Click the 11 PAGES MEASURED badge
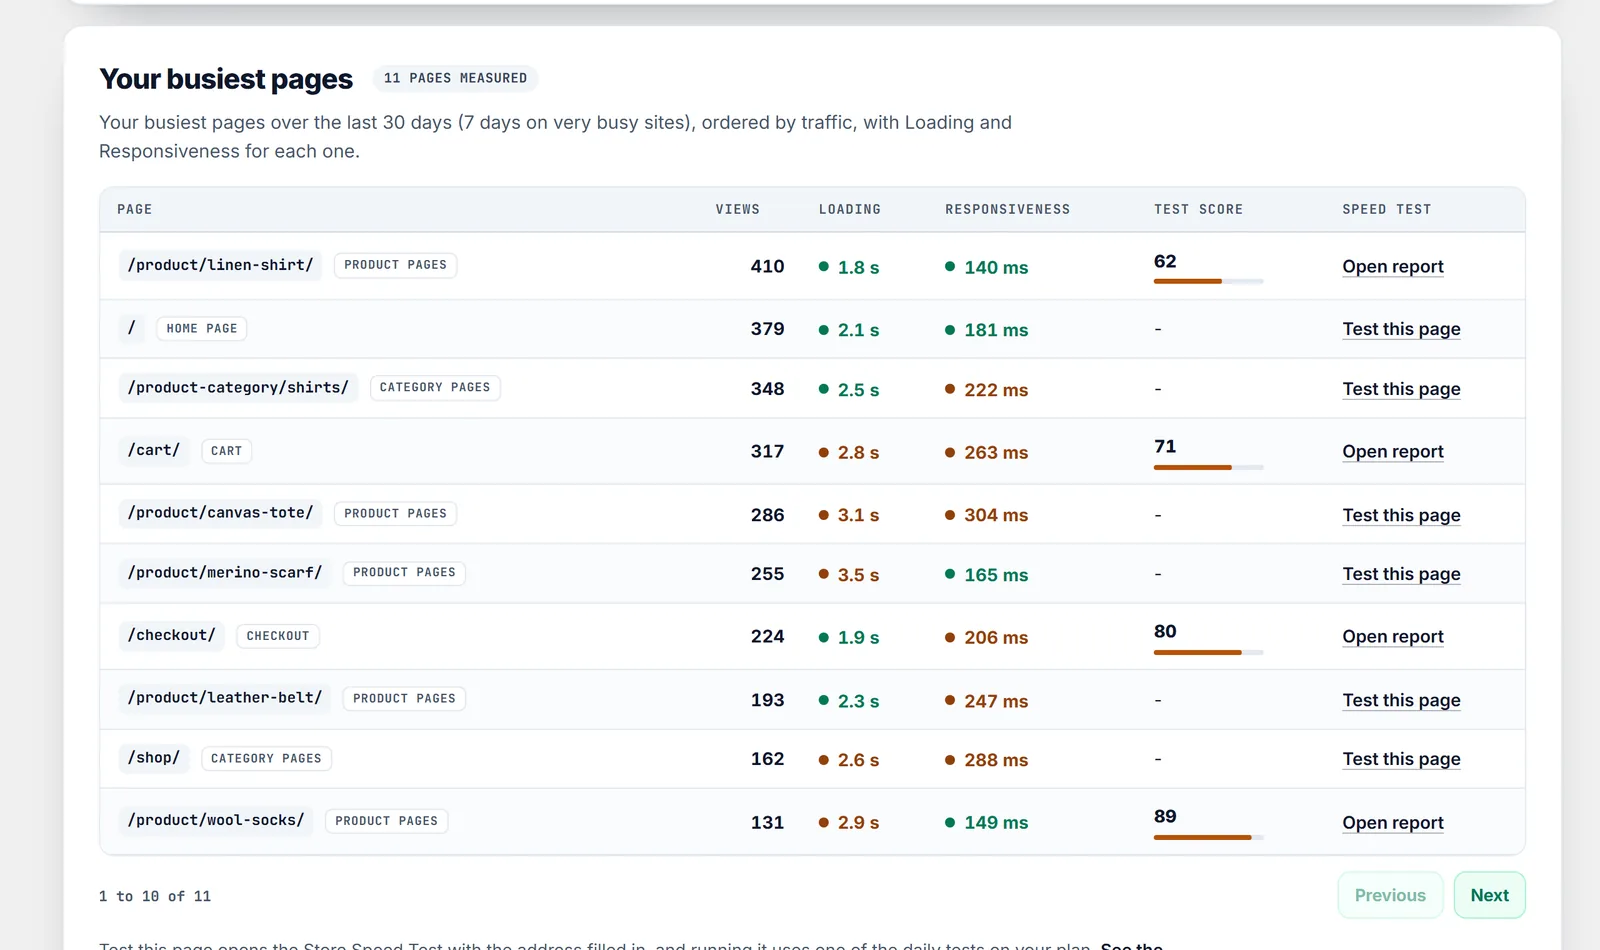 [x=455, y=78]
